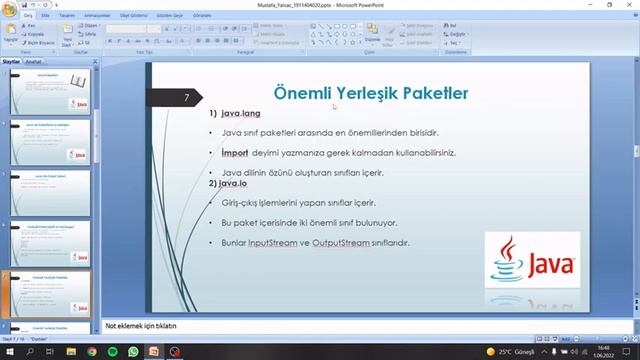
Task: Close the slides thumbnail pane
Action: coord(95,62)
